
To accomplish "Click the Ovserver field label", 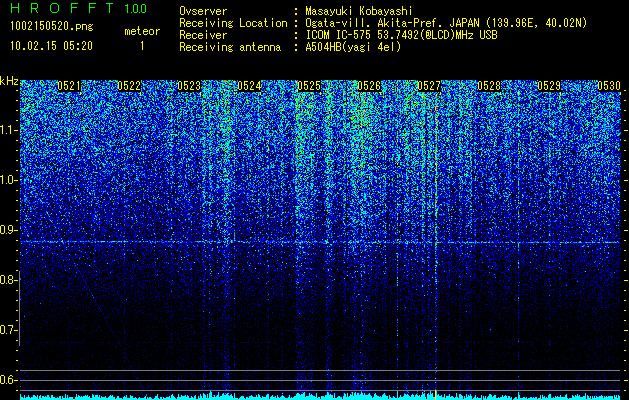I will click(203, 11).
